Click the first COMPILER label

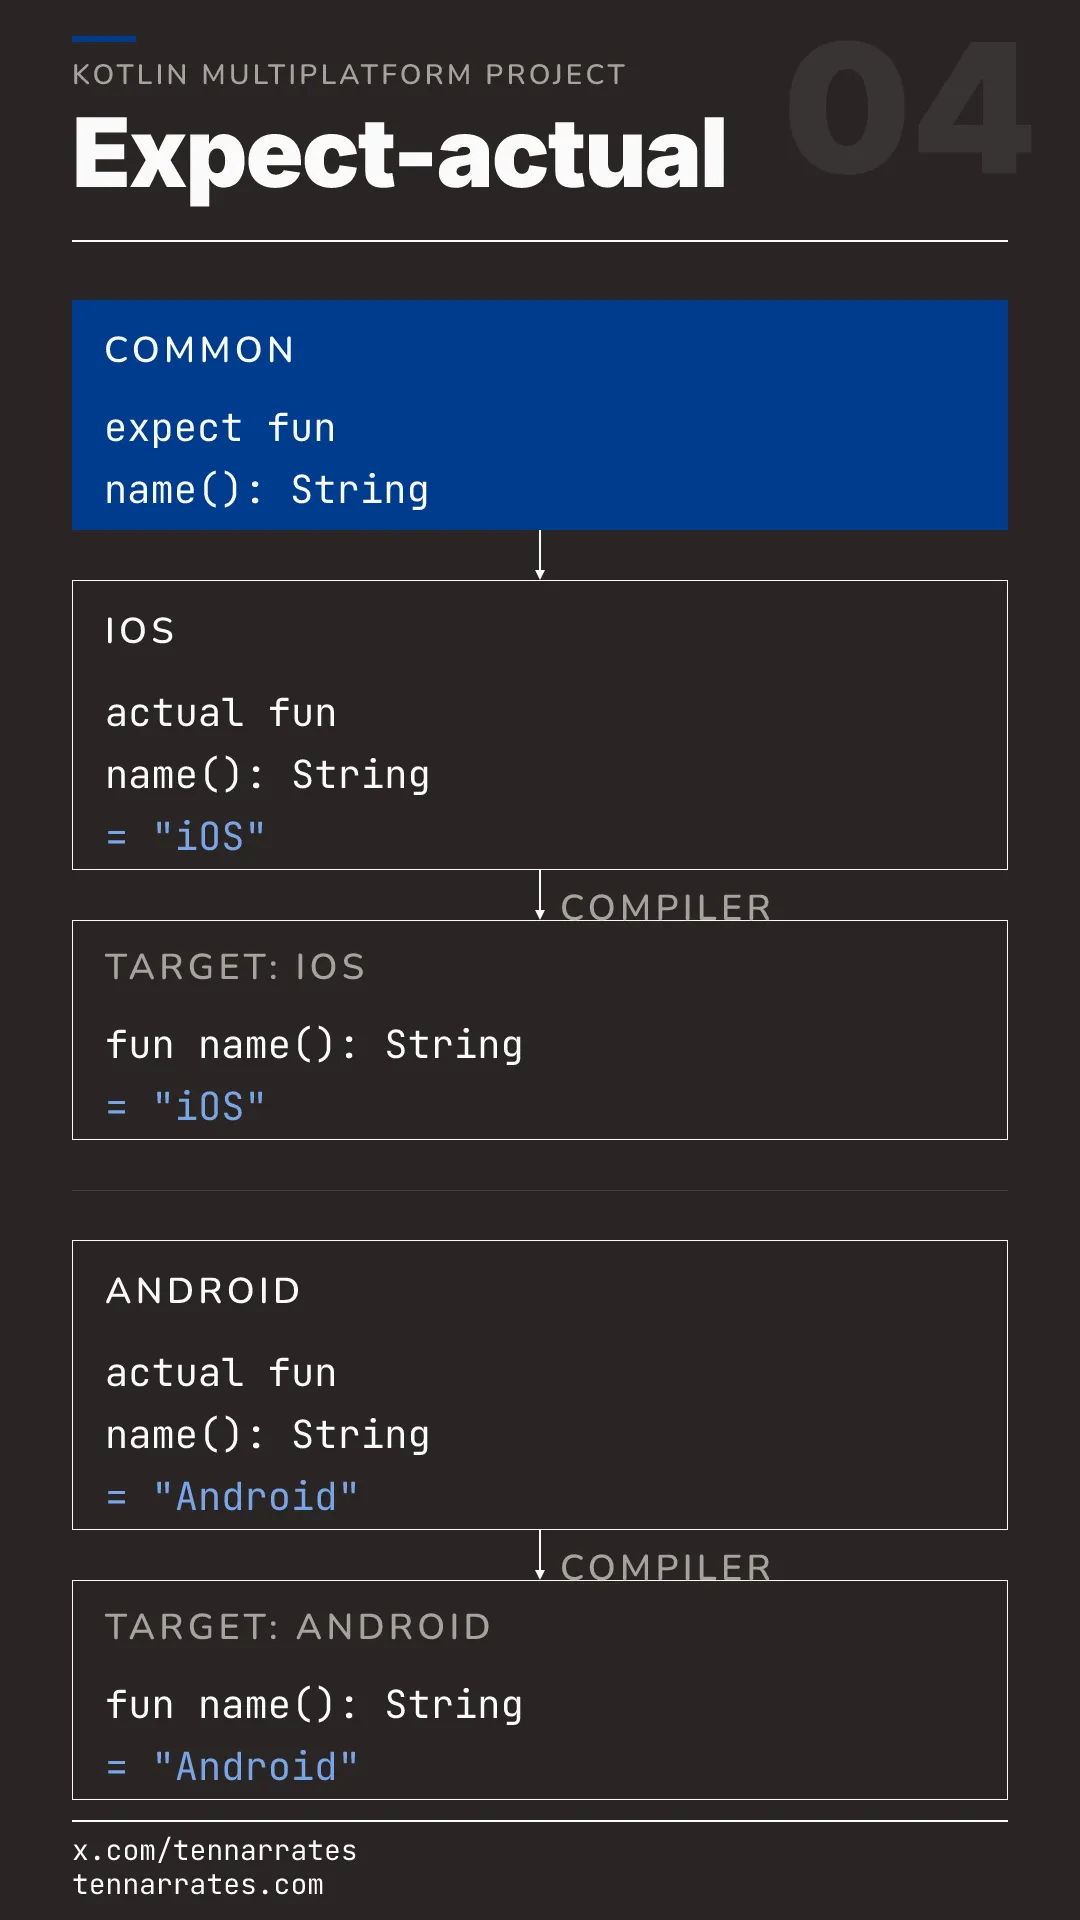666,907
